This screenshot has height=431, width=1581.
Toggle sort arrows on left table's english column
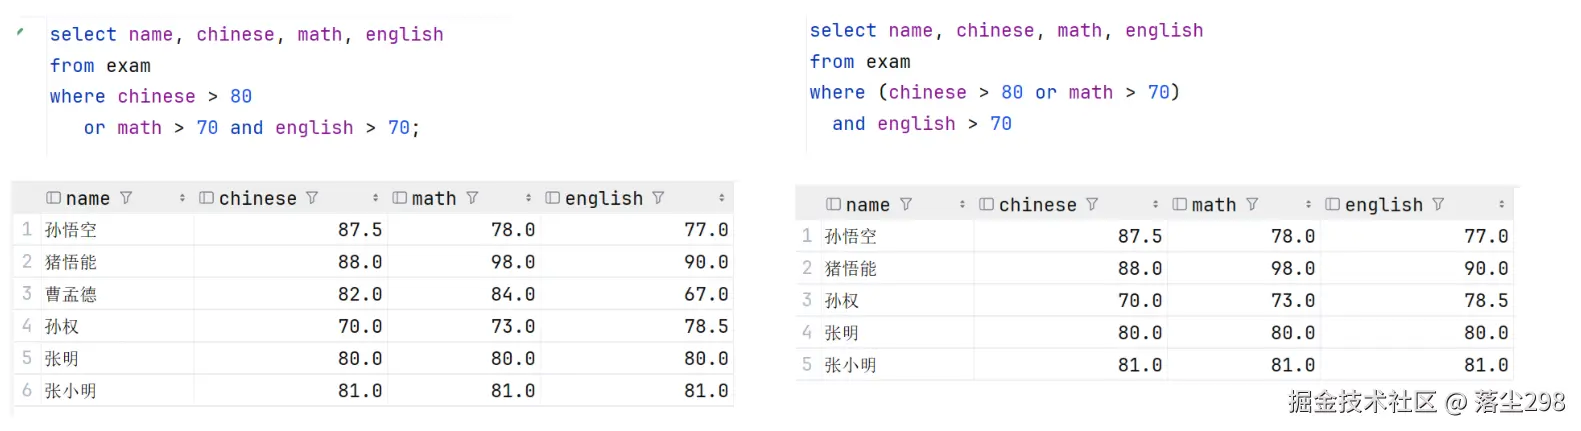pos(721,198)
